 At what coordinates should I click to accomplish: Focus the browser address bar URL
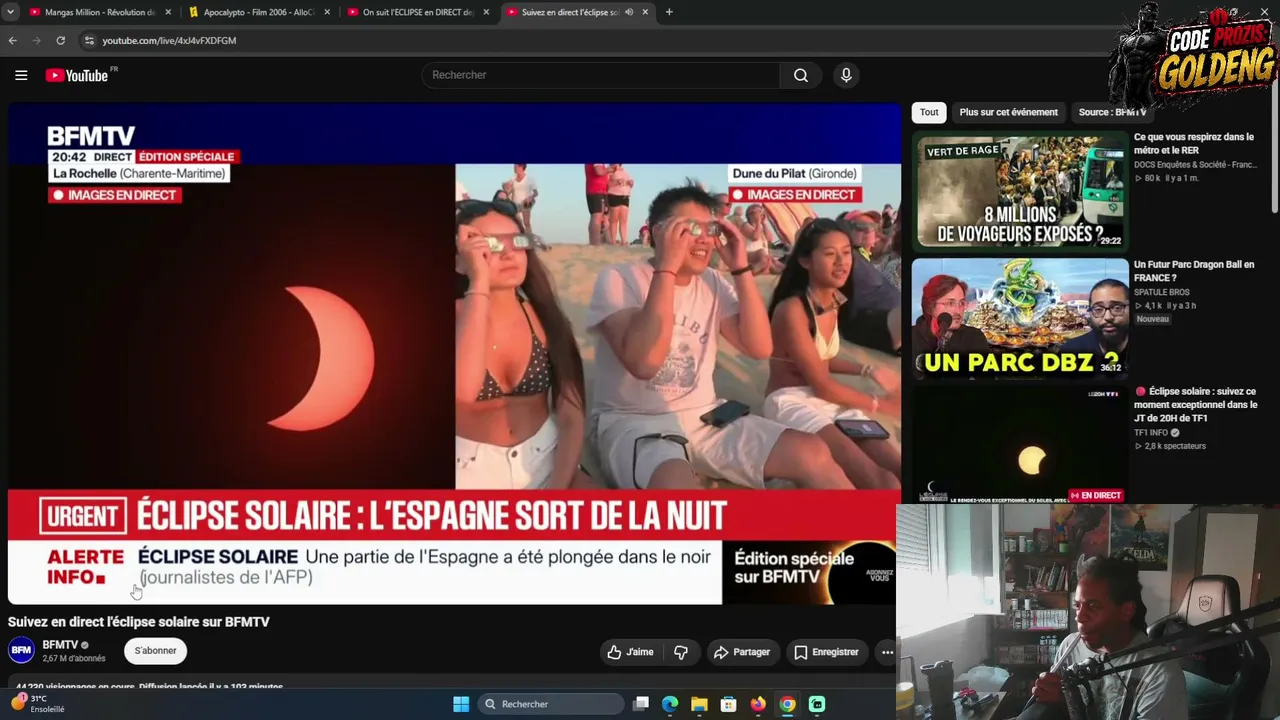click(x=169, y=40)
